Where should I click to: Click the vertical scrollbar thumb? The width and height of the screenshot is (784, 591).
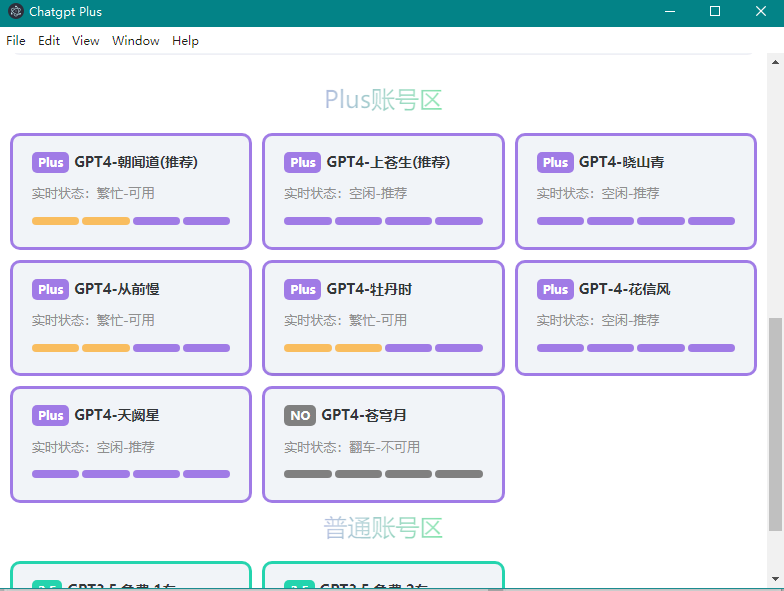[x=775, y=424]
